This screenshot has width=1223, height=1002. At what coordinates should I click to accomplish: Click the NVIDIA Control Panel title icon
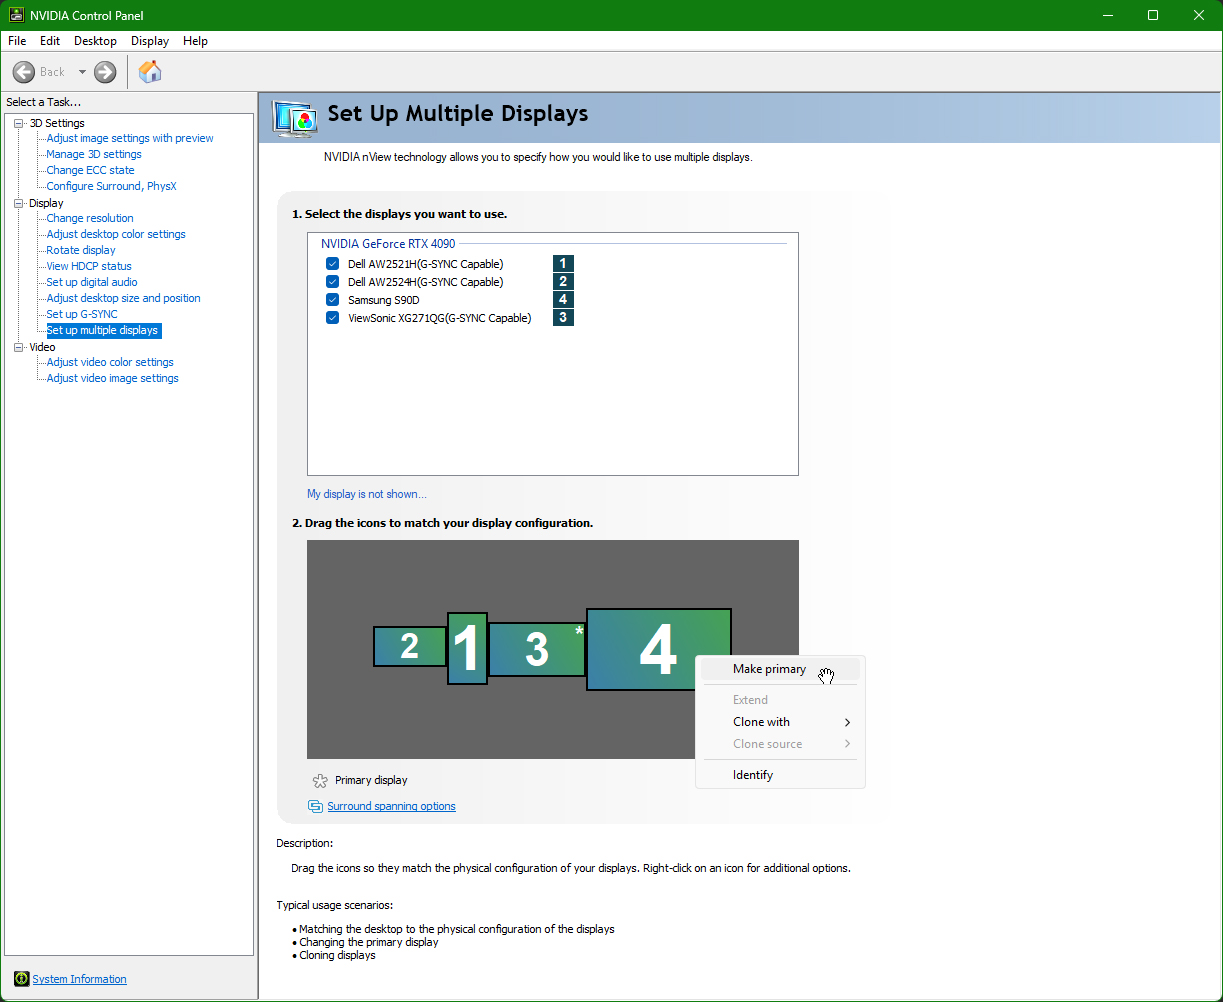click(x=17, y=15)
